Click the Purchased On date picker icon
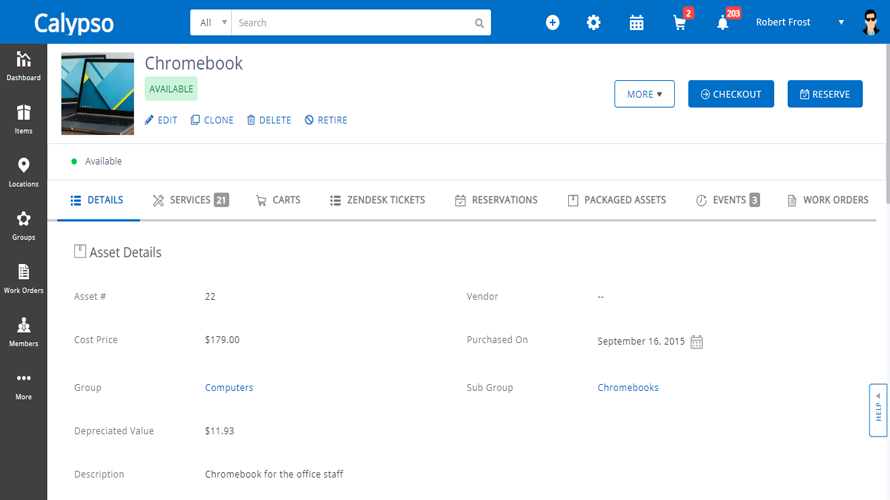 pyautogui.click(x=697, y=342)
